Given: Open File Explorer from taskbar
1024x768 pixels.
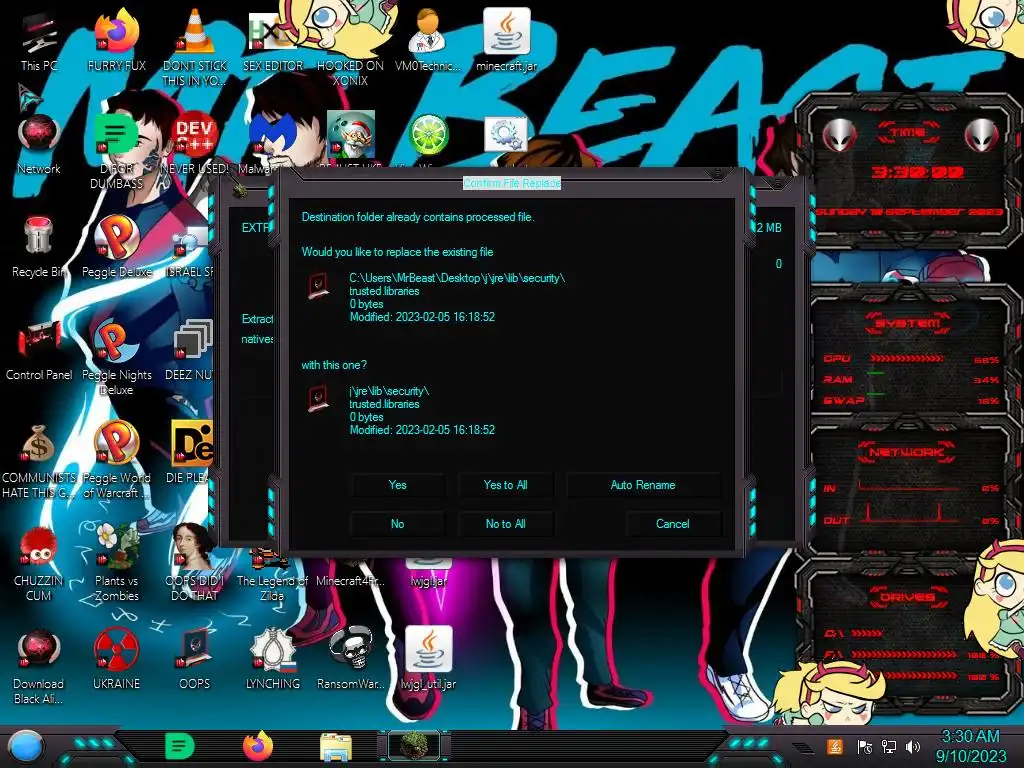Looking at the screenshot, I should [336, 748].
